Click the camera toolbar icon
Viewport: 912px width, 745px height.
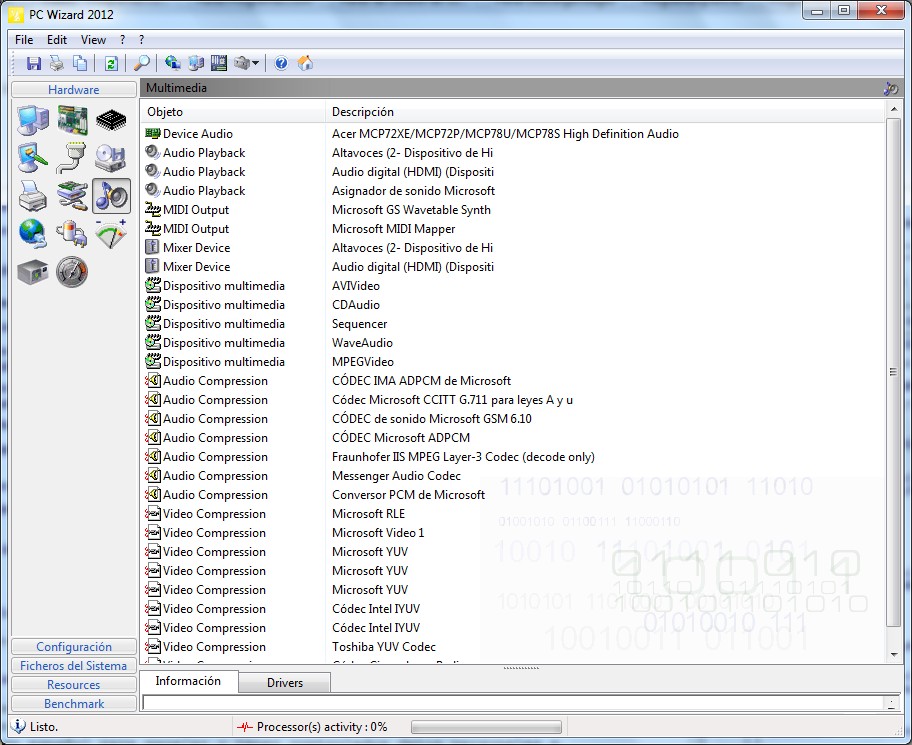242,63
